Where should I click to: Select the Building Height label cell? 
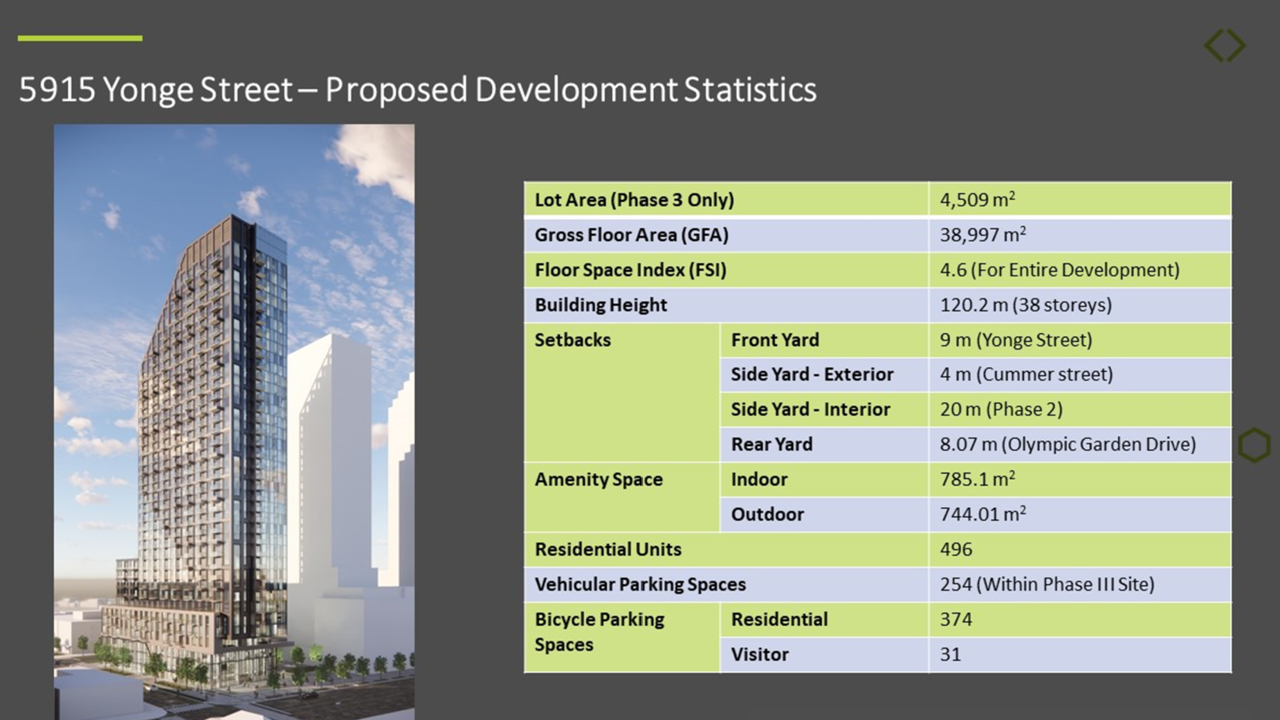(601, 305)
